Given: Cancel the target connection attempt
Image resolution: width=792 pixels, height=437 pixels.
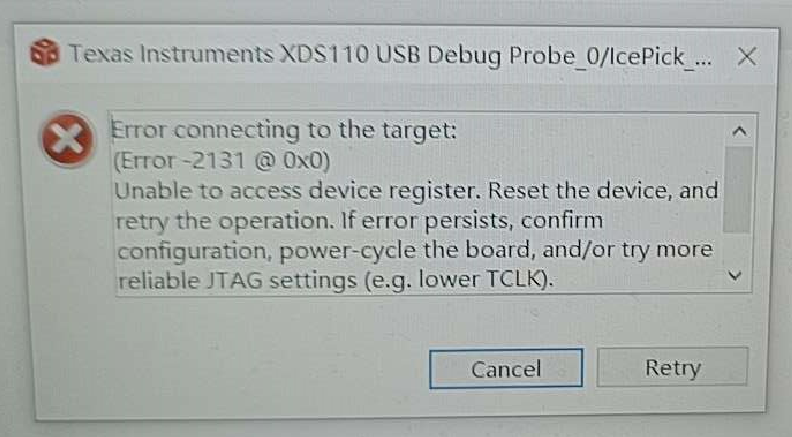Looking at the screenshot, I should (x=506, y=369).
